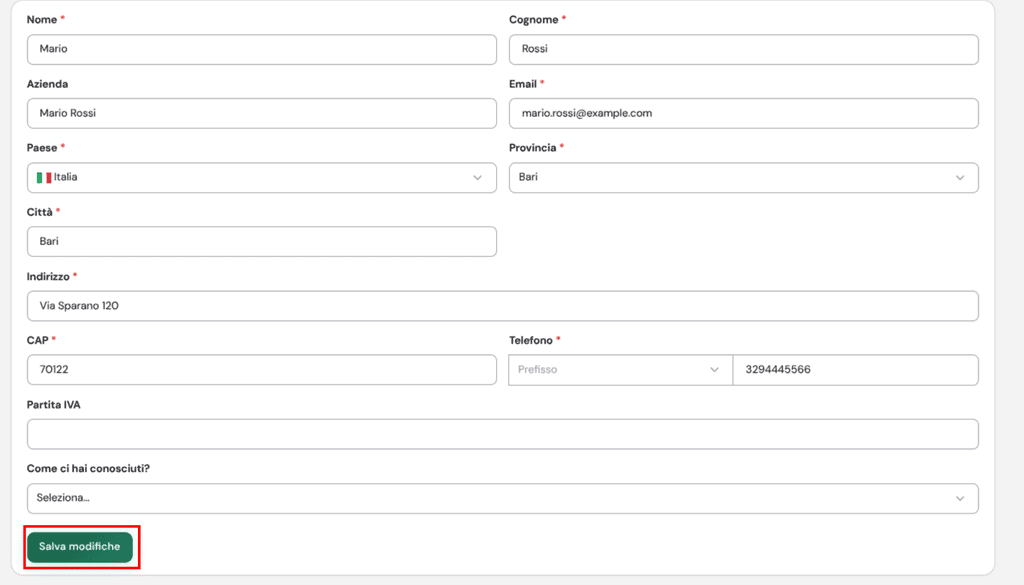This screenshot has width=1024, height=585.
Task: Click the phone number field 3294445566
Action: (856, 370)
